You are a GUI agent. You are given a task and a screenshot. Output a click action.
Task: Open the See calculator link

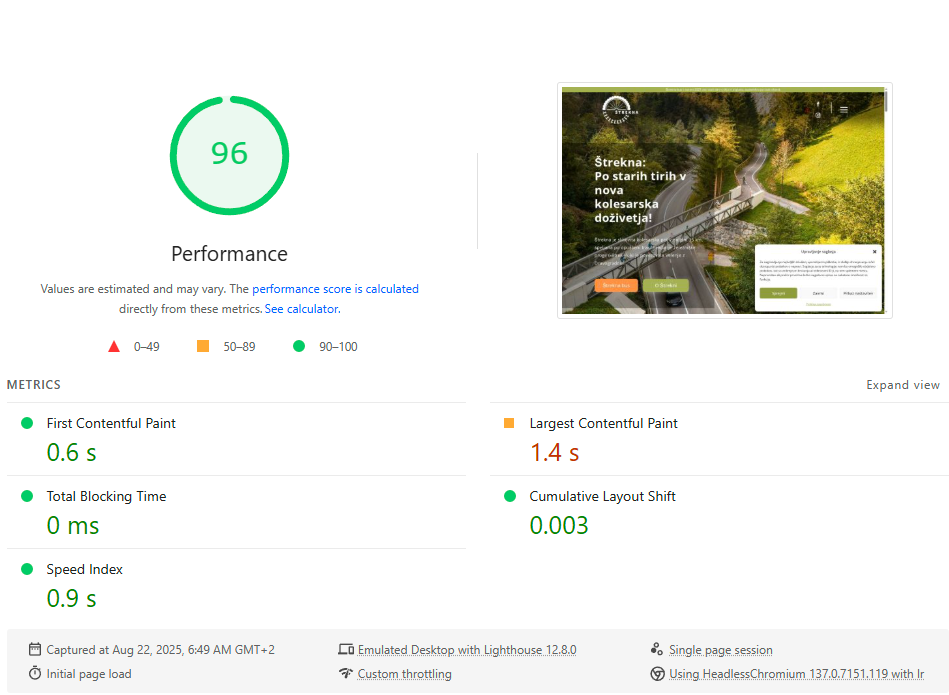301,310
